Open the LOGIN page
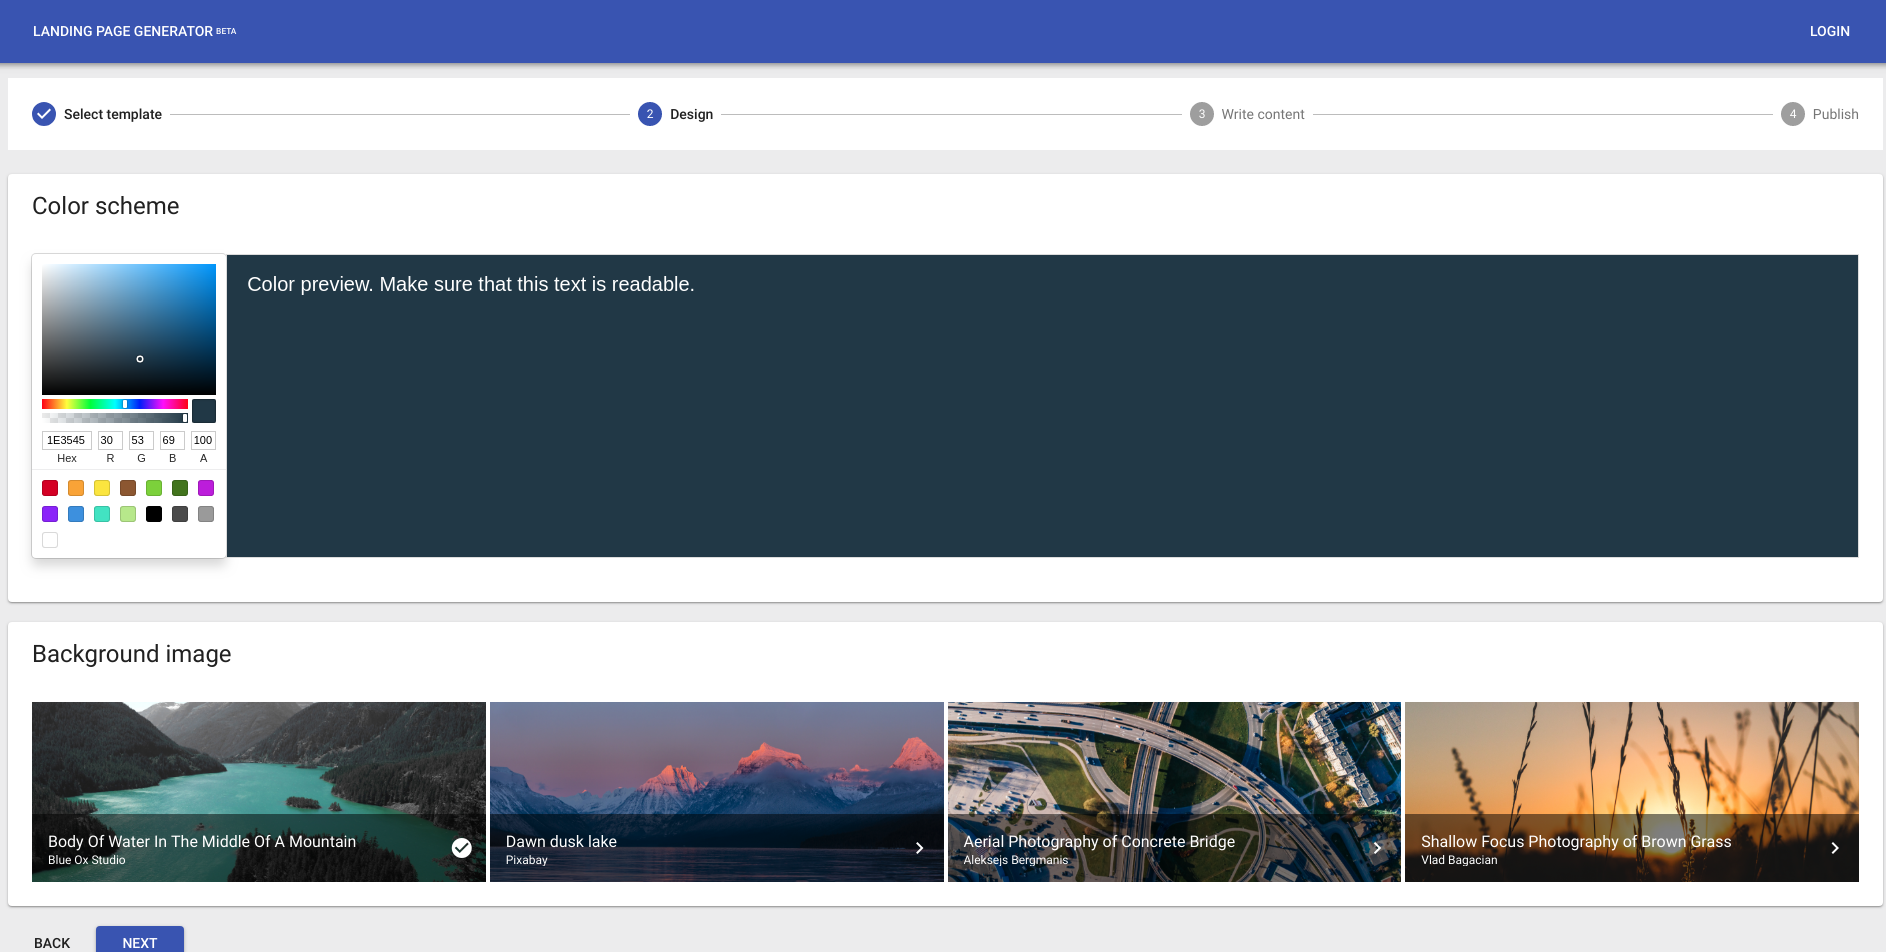Viewport: 1886px width, 952px height. [x=1829, y=31]
